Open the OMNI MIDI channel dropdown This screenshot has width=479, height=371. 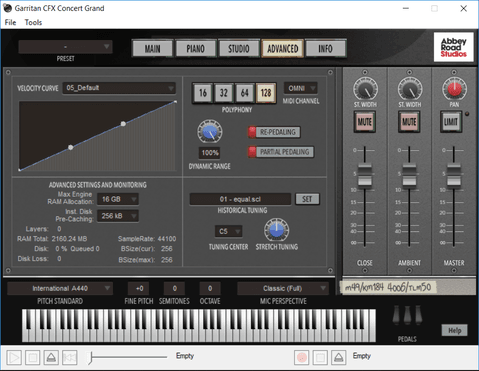point(301,88)
